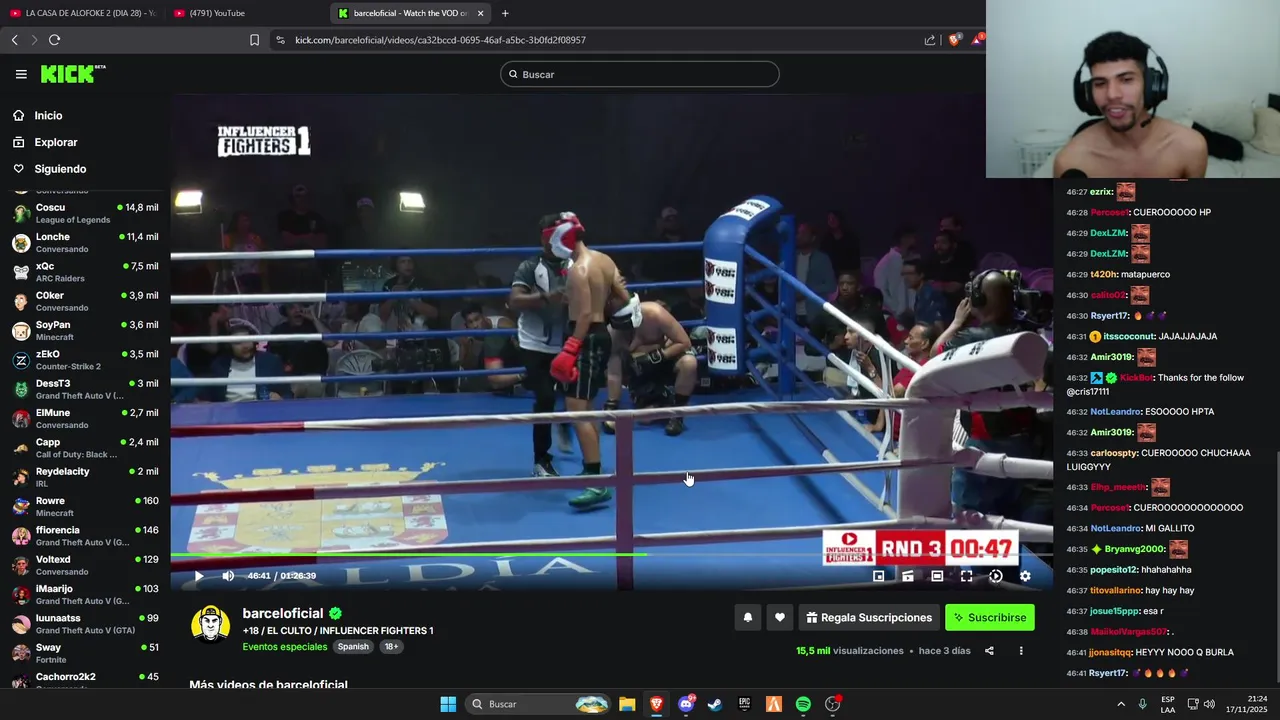Screen dimensions: 1280x720
Task: Enable mini player mode
Action: pos(879,576)
